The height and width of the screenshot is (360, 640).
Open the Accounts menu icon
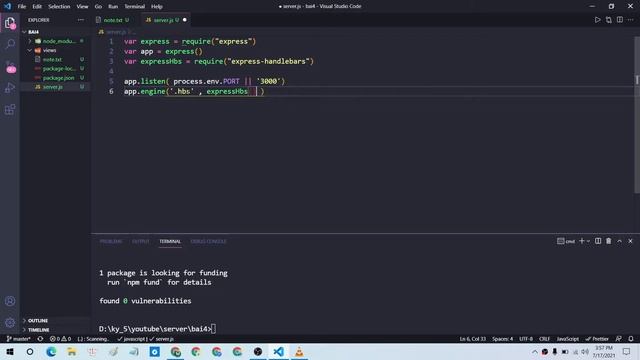pos(10,301)
